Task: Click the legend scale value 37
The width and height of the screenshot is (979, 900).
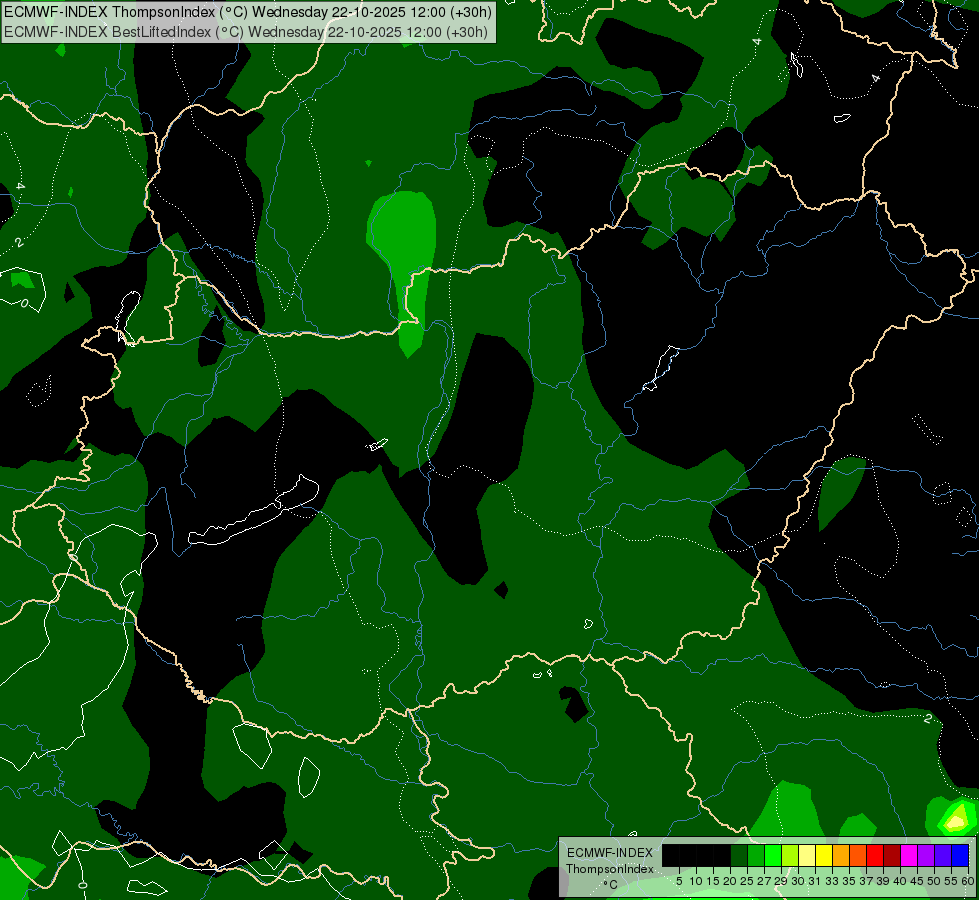Action: (866, 881)
